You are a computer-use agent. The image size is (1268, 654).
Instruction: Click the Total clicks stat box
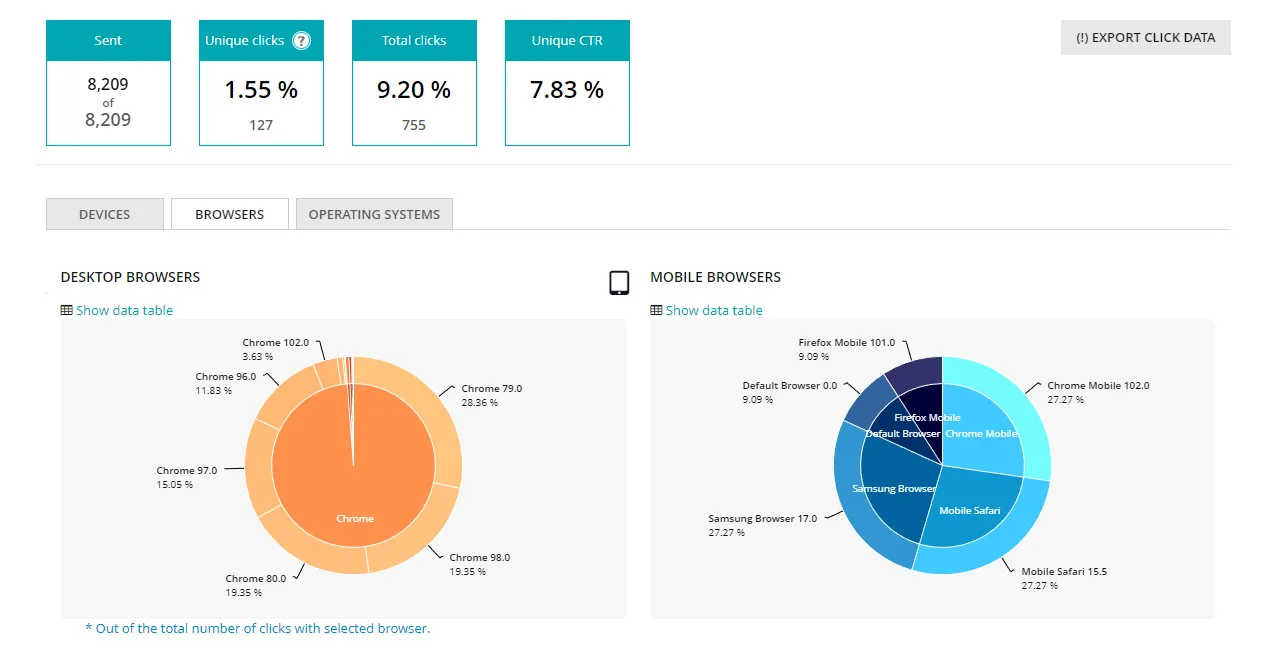[x=414, y=83]
